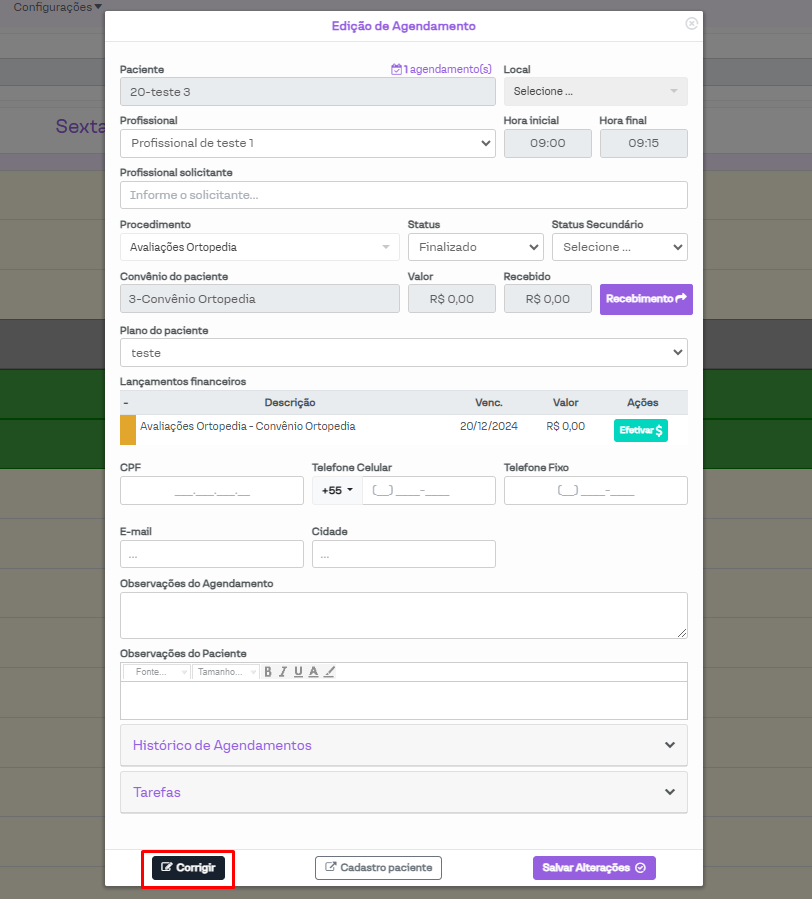Screen dimensions: 812x899
Task: Click the CPF input field
Action: click(211, 491)
